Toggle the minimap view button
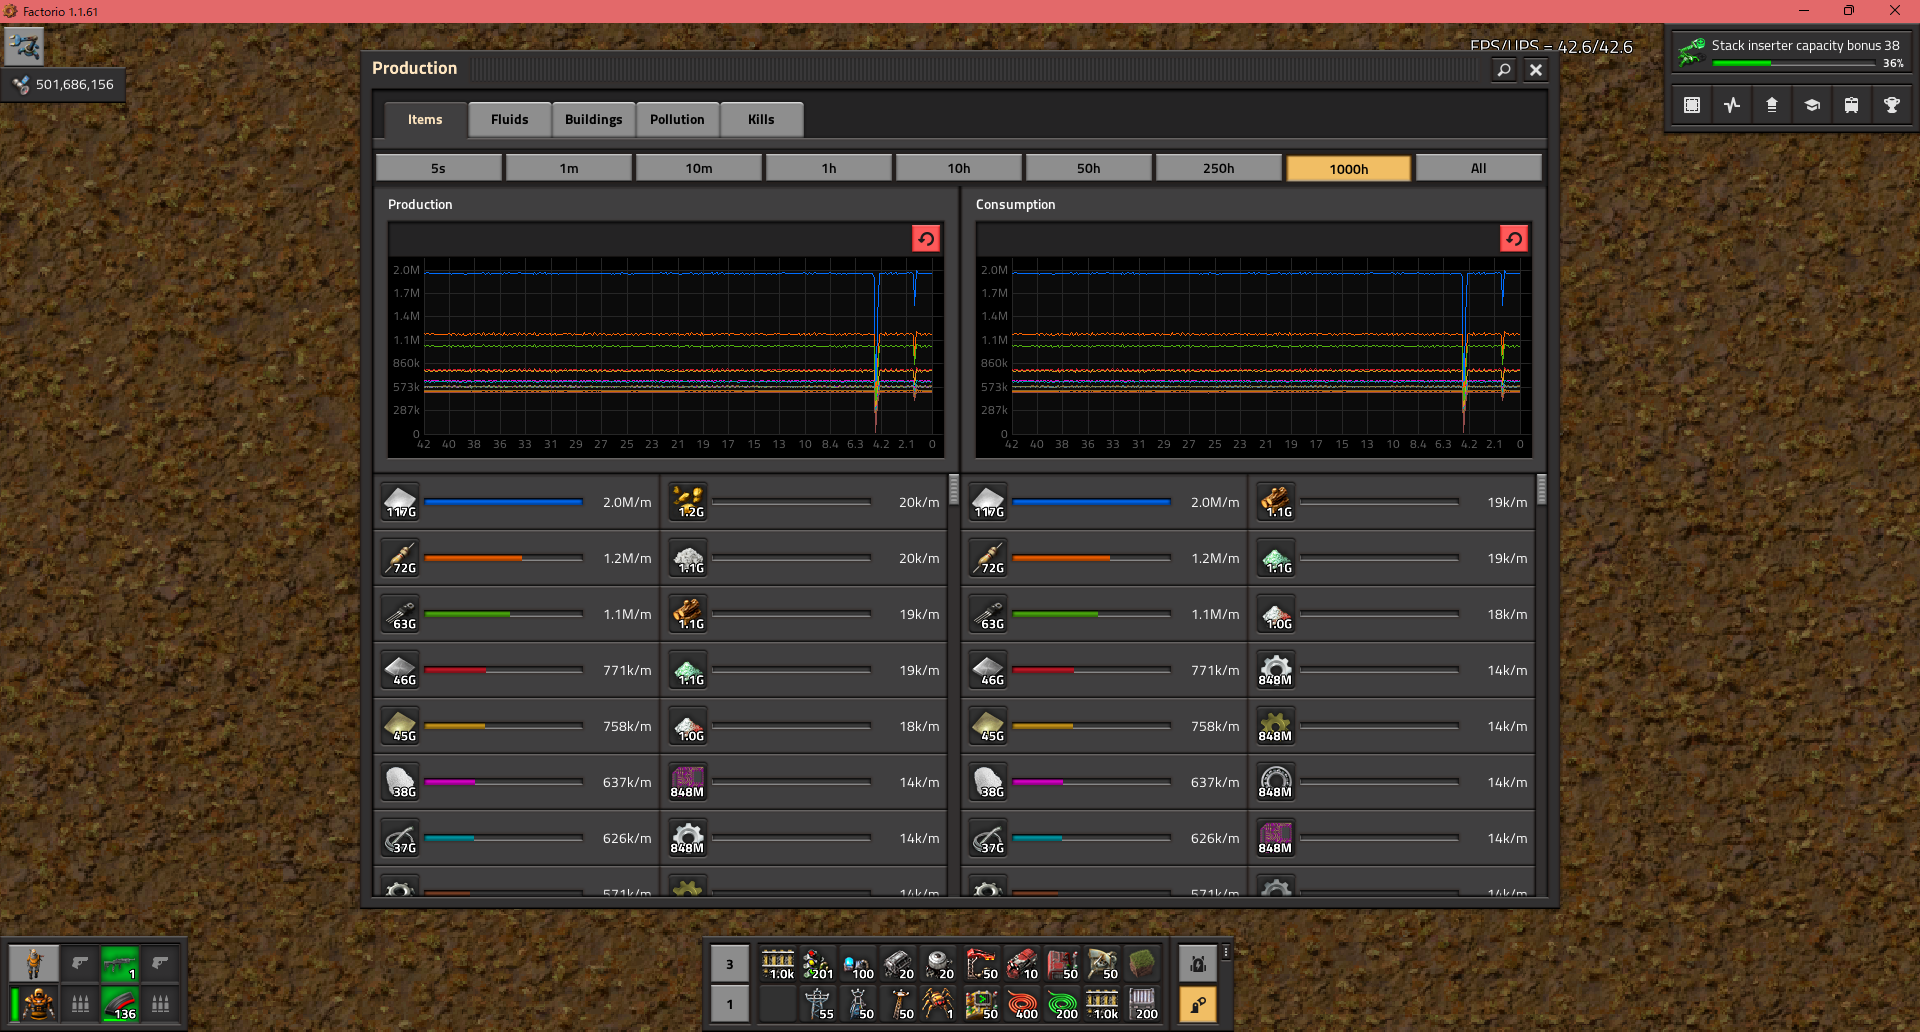Viewport: 1920px width, 1032px height. 1692,105
